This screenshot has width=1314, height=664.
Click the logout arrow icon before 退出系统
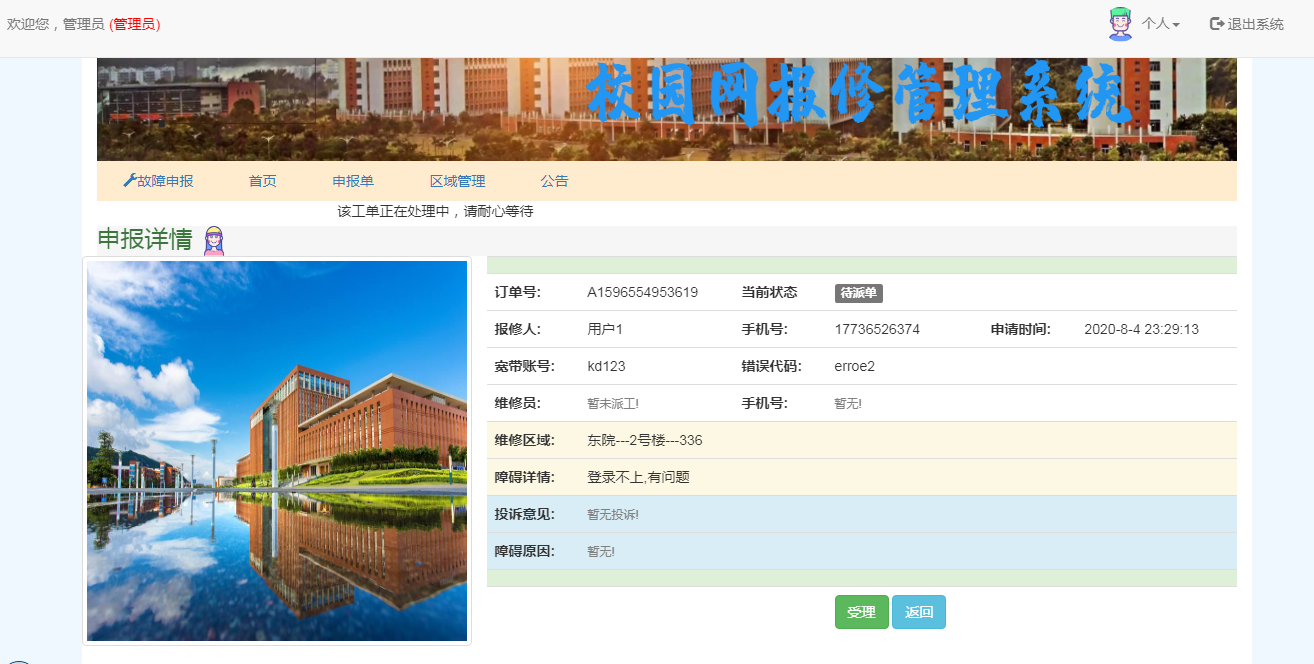(1217, 24)
